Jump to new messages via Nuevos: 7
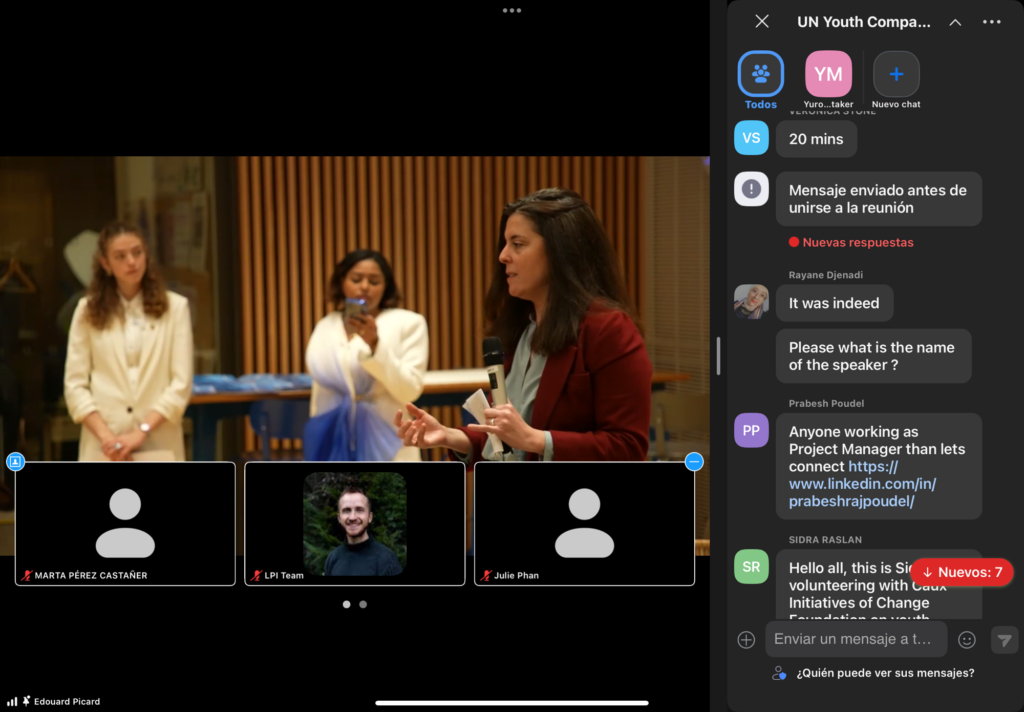Screen dimensions: 1024x712 click(961, 572)
